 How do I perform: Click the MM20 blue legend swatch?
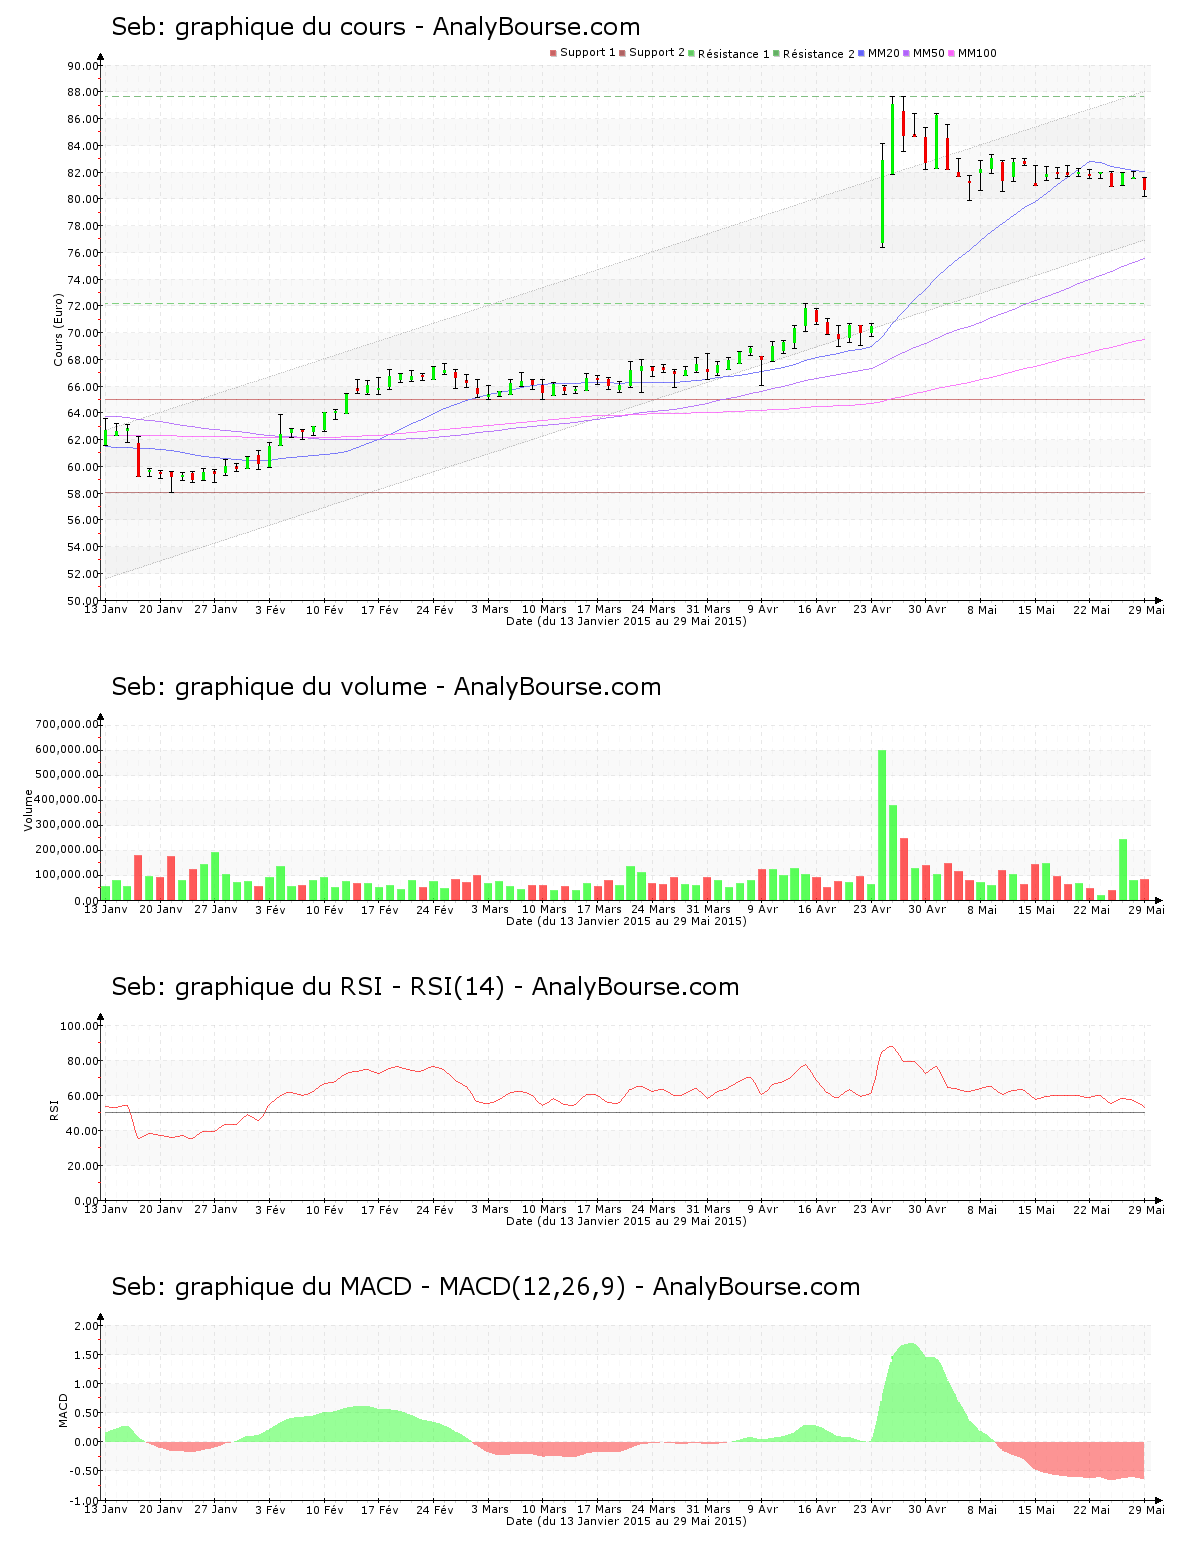(x=861, y=53)
